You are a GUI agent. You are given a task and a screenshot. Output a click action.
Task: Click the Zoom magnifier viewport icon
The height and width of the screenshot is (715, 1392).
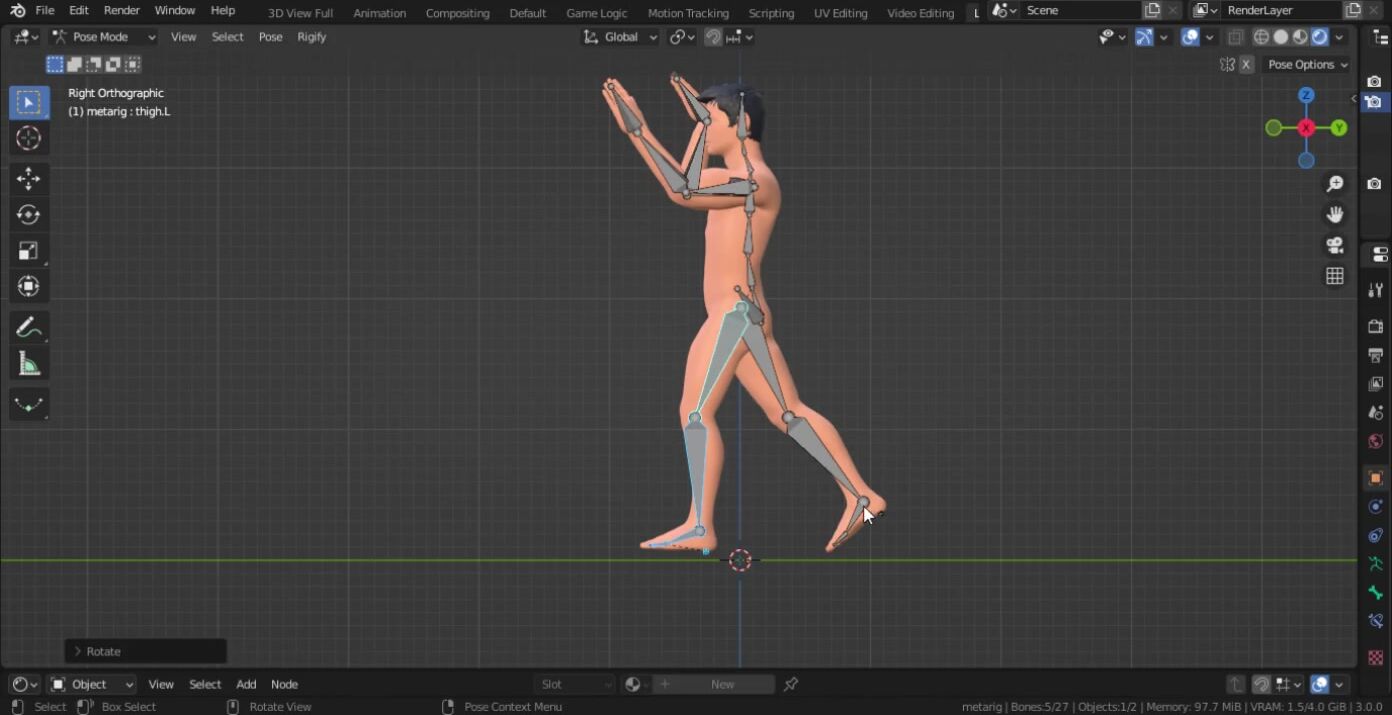[1334, 184]
